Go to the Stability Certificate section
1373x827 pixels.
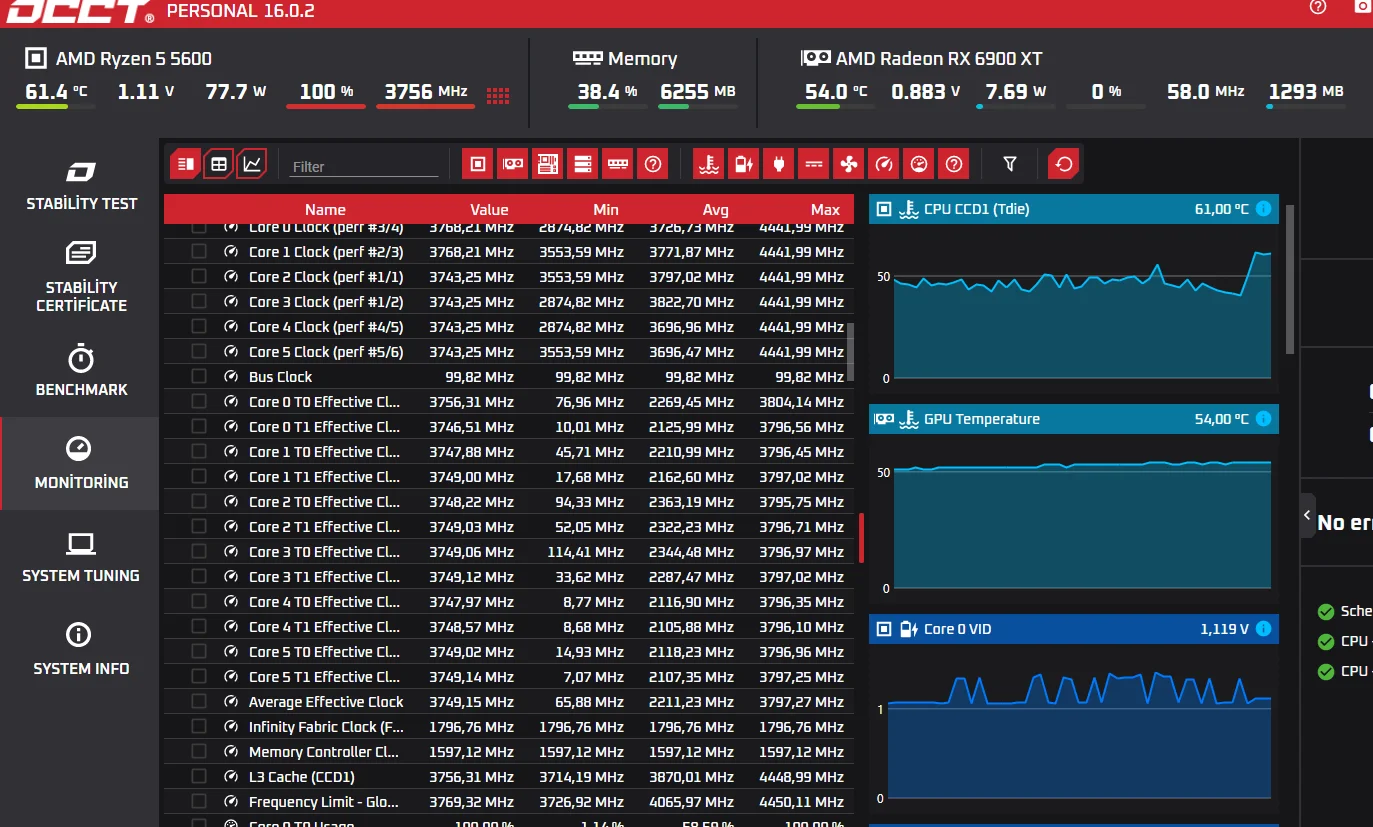(81, 278)
